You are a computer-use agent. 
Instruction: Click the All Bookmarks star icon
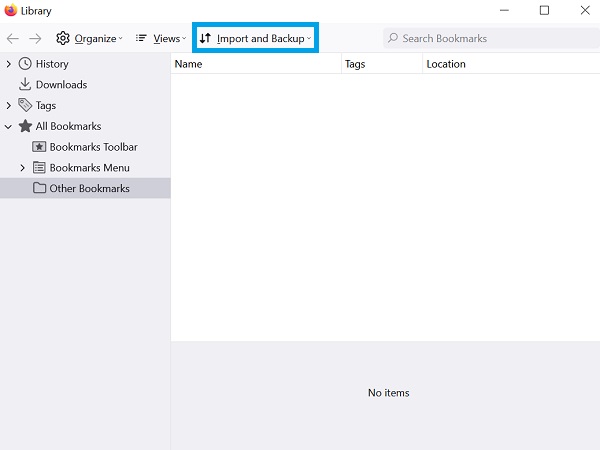(26, 126)
